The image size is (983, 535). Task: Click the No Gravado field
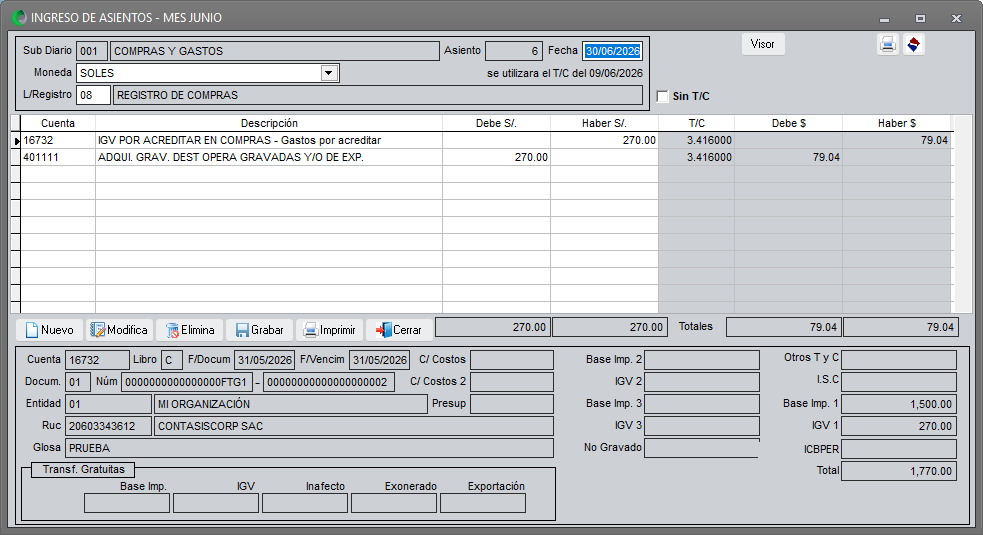(x=702, y=448)
